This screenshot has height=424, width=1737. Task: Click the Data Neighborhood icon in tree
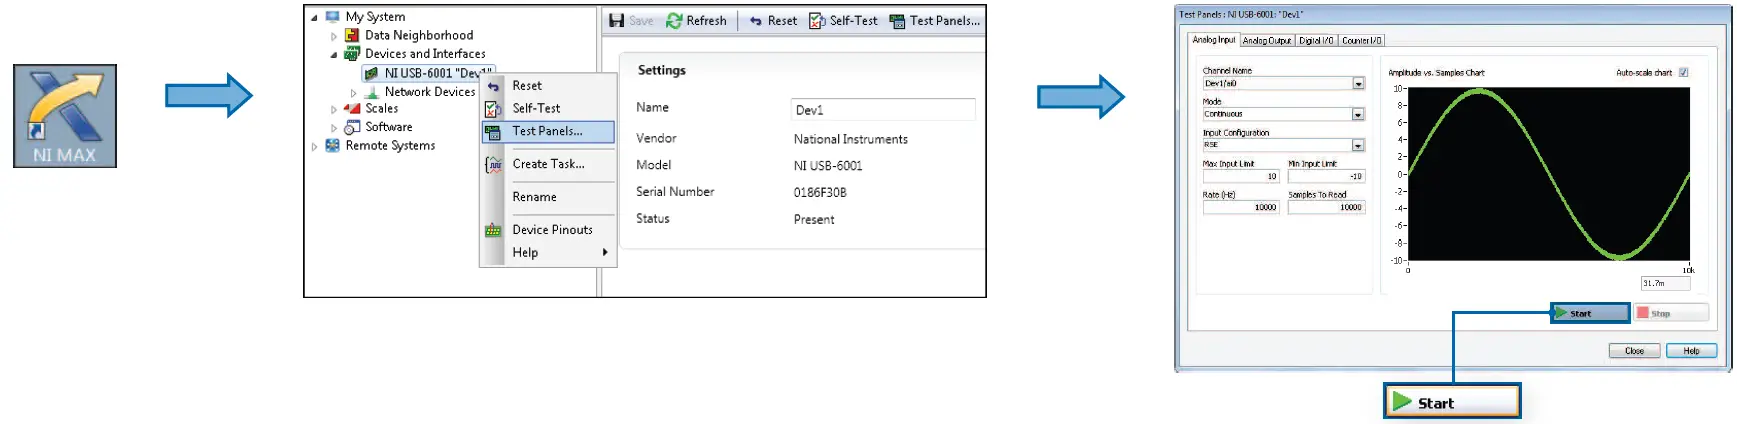[352, 35]
